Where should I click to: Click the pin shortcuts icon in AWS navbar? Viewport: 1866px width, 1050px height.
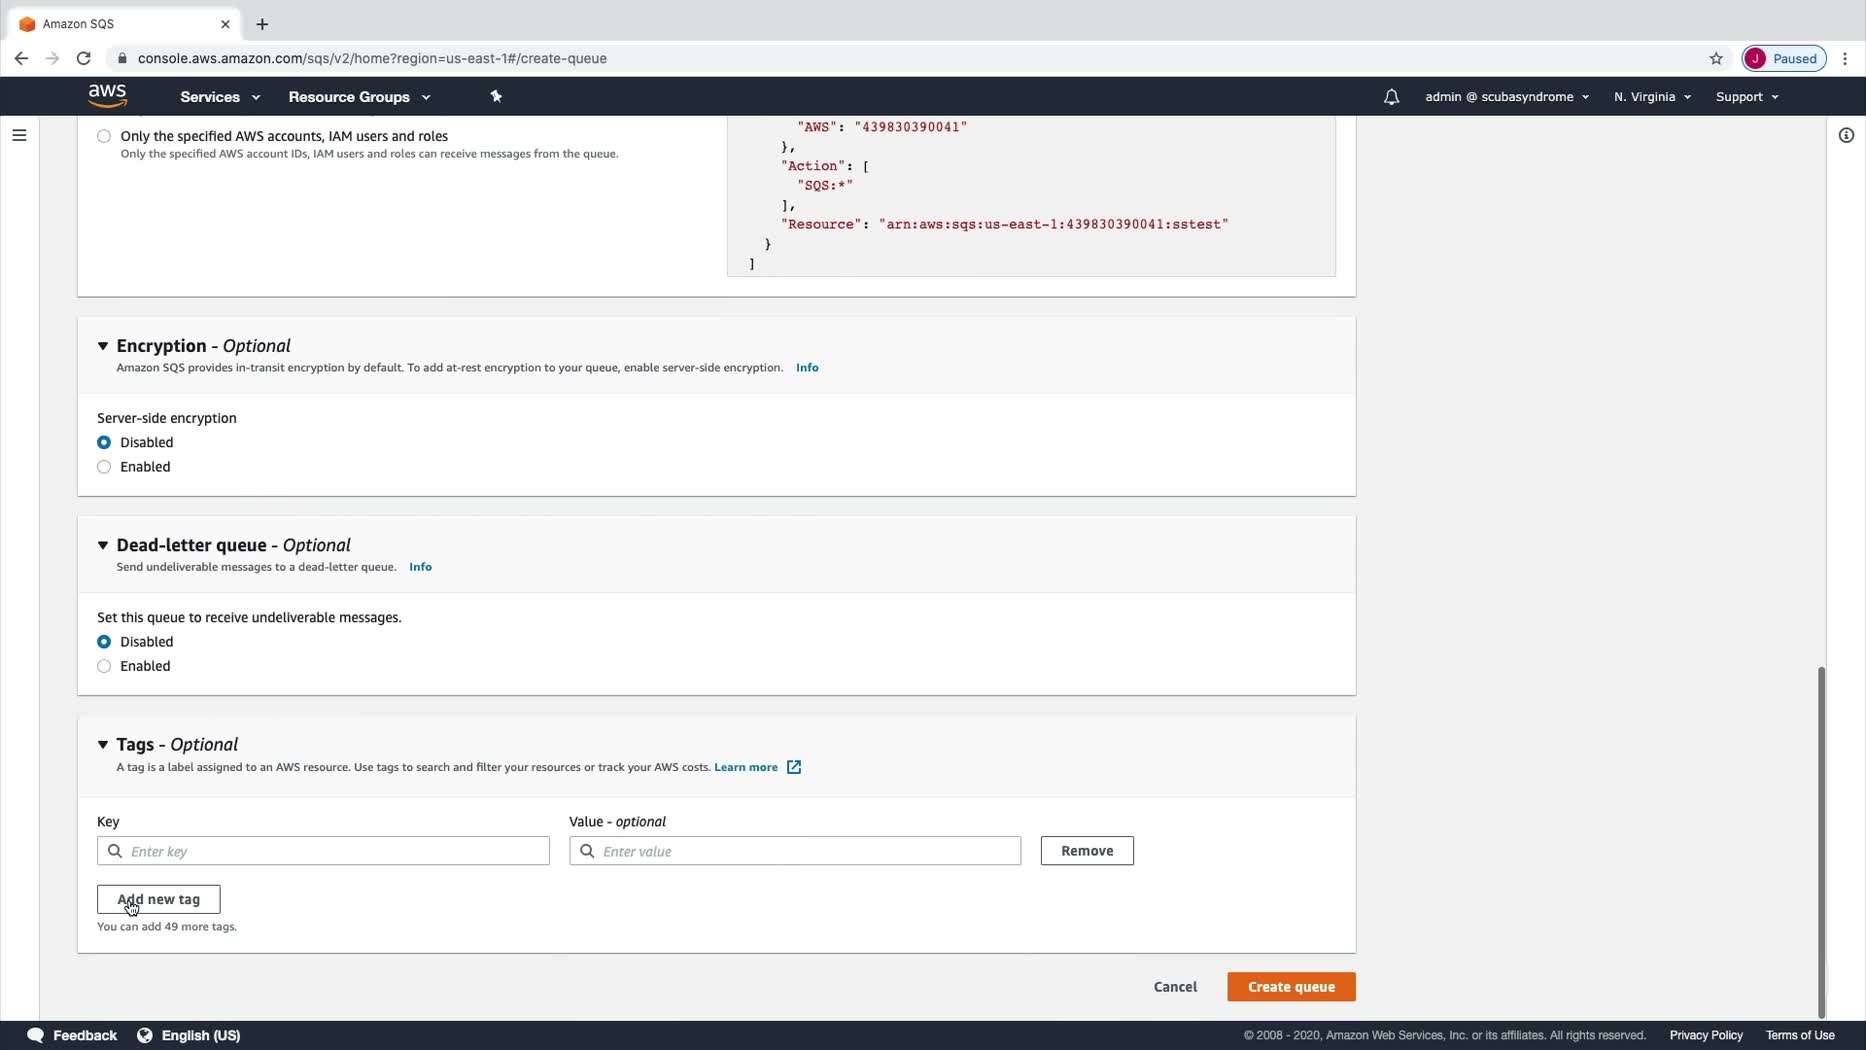click(x=496, y=96)
